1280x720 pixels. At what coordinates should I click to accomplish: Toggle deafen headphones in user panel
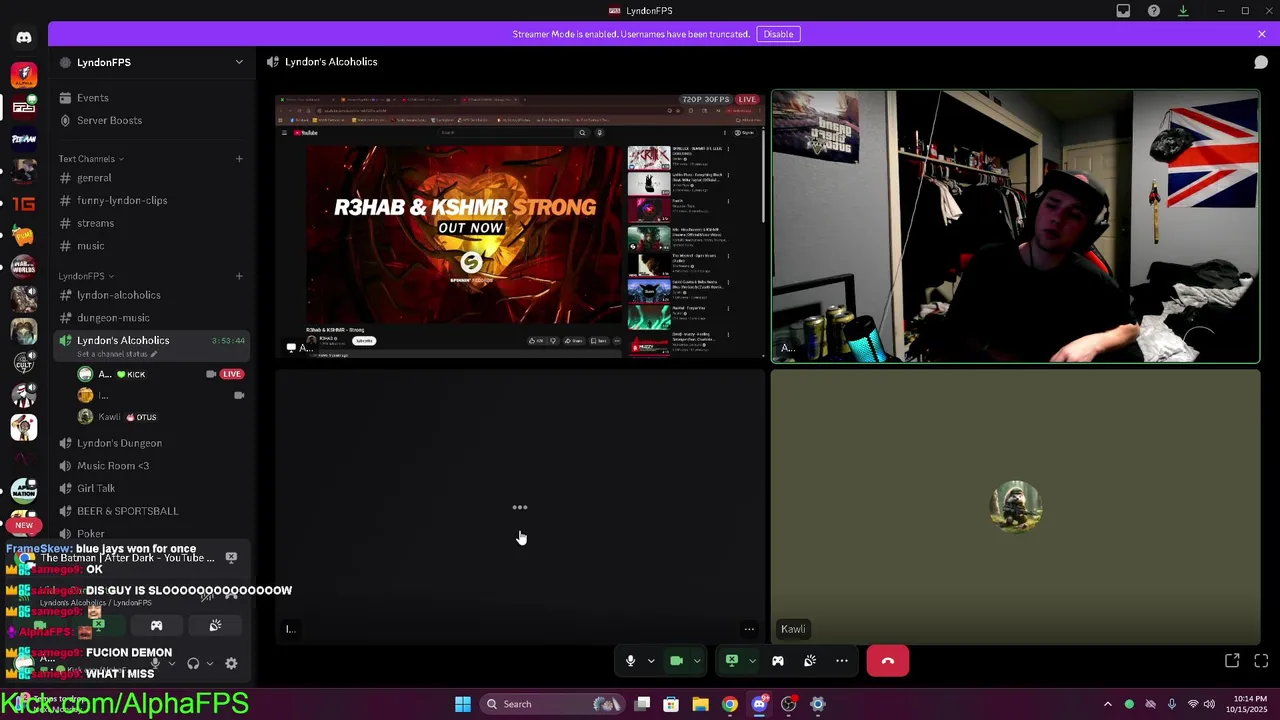click(193, 663)
